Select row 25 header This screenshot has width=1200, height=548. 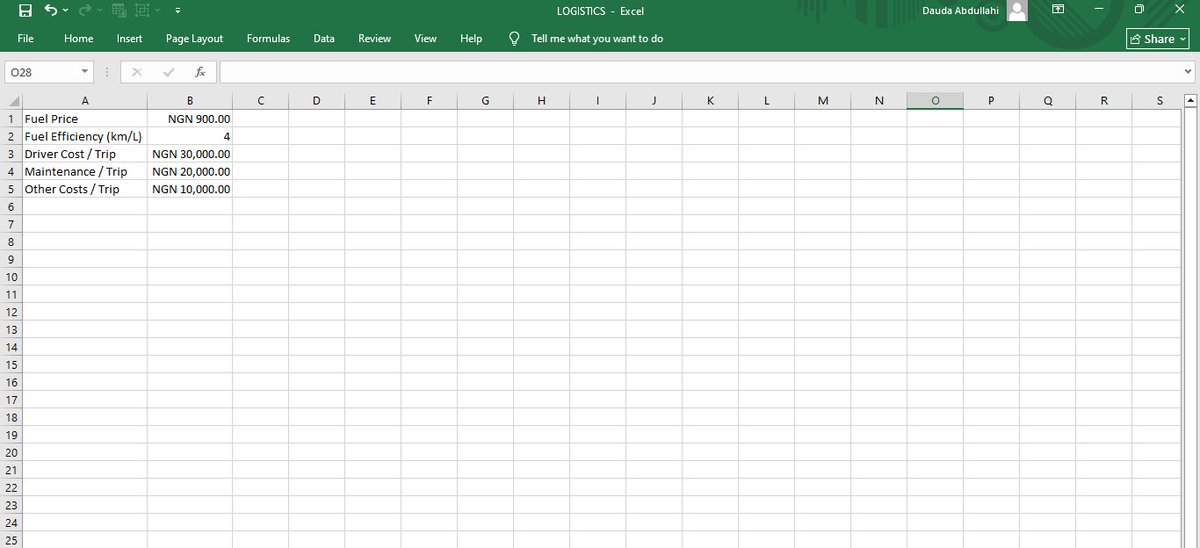(10, 540)
